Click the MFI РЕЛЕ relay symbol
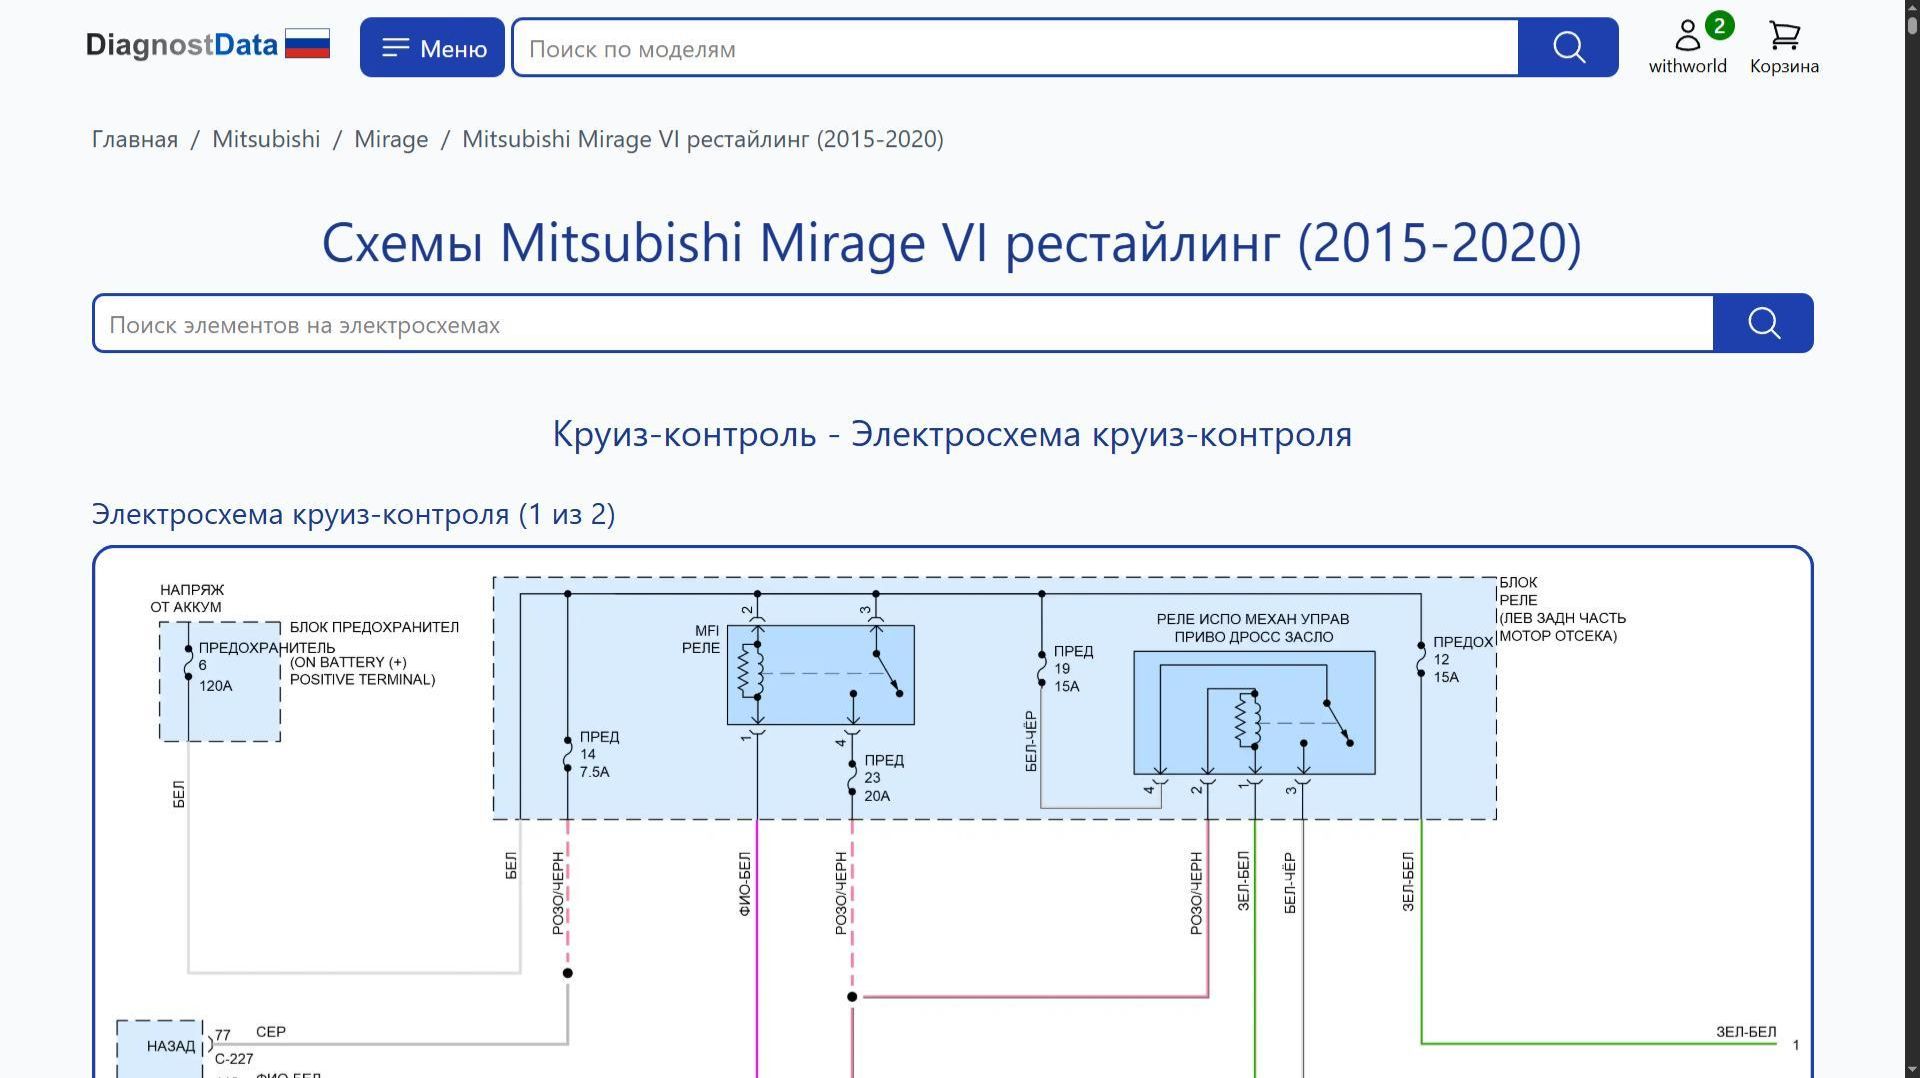This screenshot has width=1920, height=1078. coord(820,674)
